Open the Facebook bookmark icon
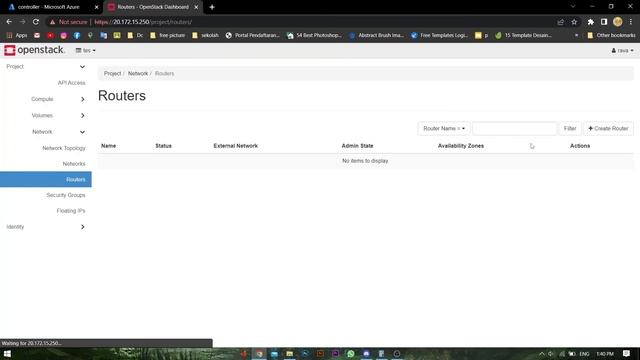 (x=77, y=36)
